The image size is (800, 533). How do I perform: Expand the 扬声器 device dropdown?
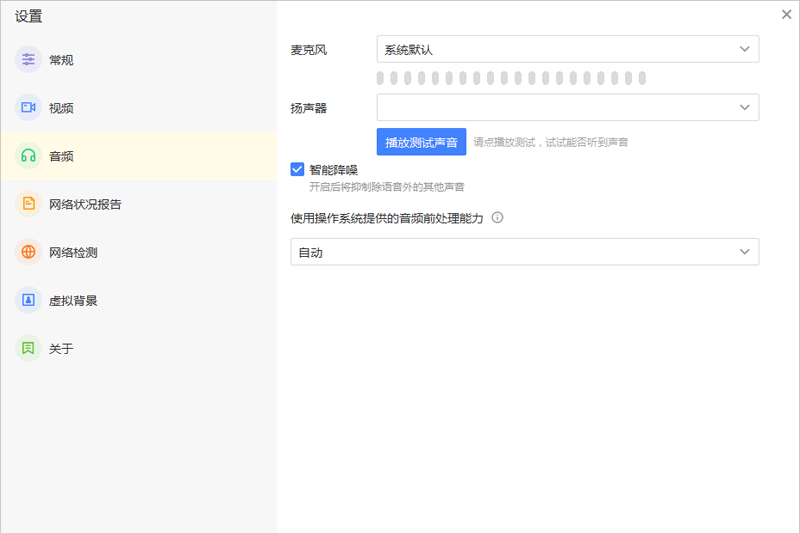point(567,107)
